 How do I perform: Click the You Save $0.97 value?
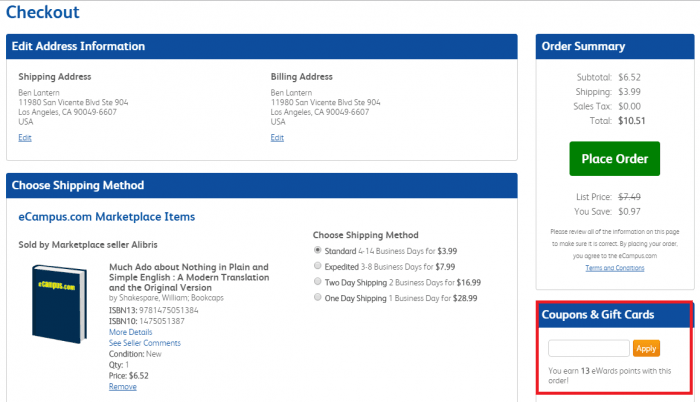[629, 212]
